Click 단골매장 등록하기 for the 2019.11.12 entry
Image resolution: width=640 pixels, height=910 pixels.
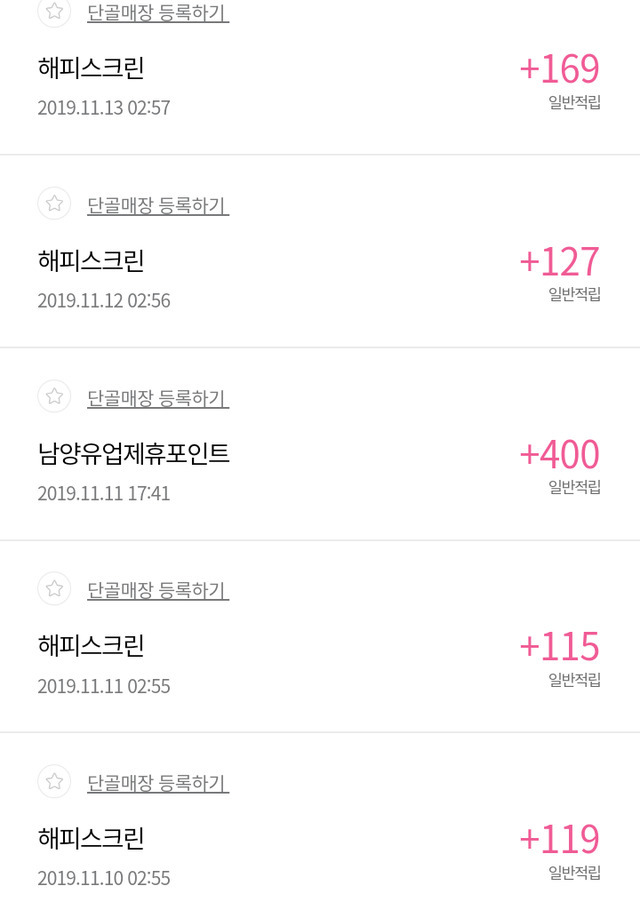pos(158,206)
